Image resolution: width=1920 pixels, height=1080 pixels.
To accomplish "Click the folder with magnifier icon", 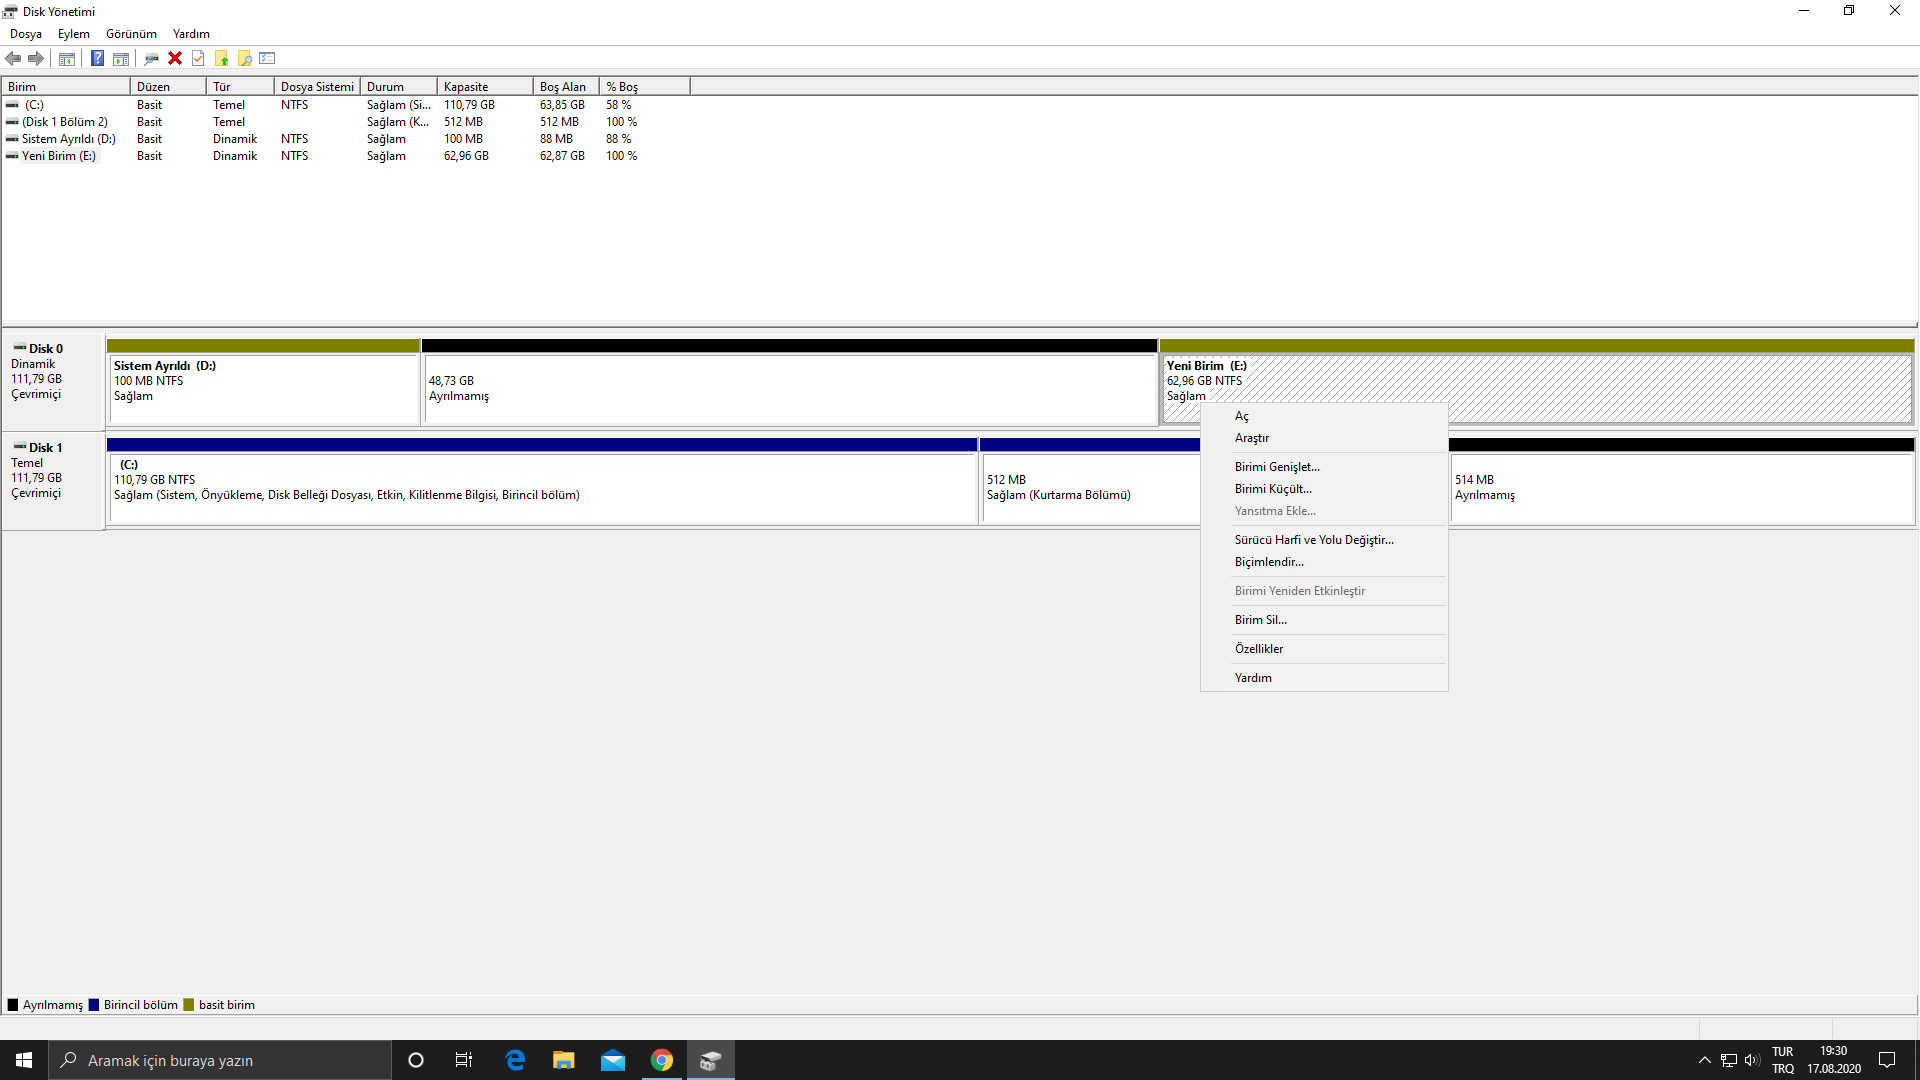I will point(244,58).
